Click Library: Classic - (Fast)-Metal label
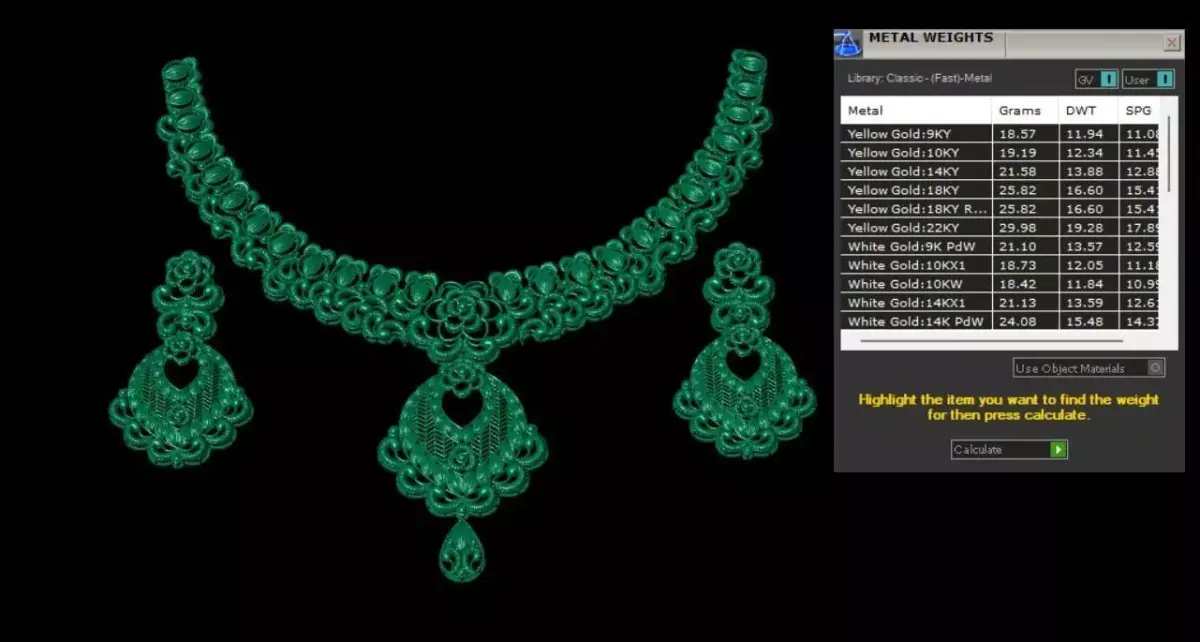 [x=920, y=78]
